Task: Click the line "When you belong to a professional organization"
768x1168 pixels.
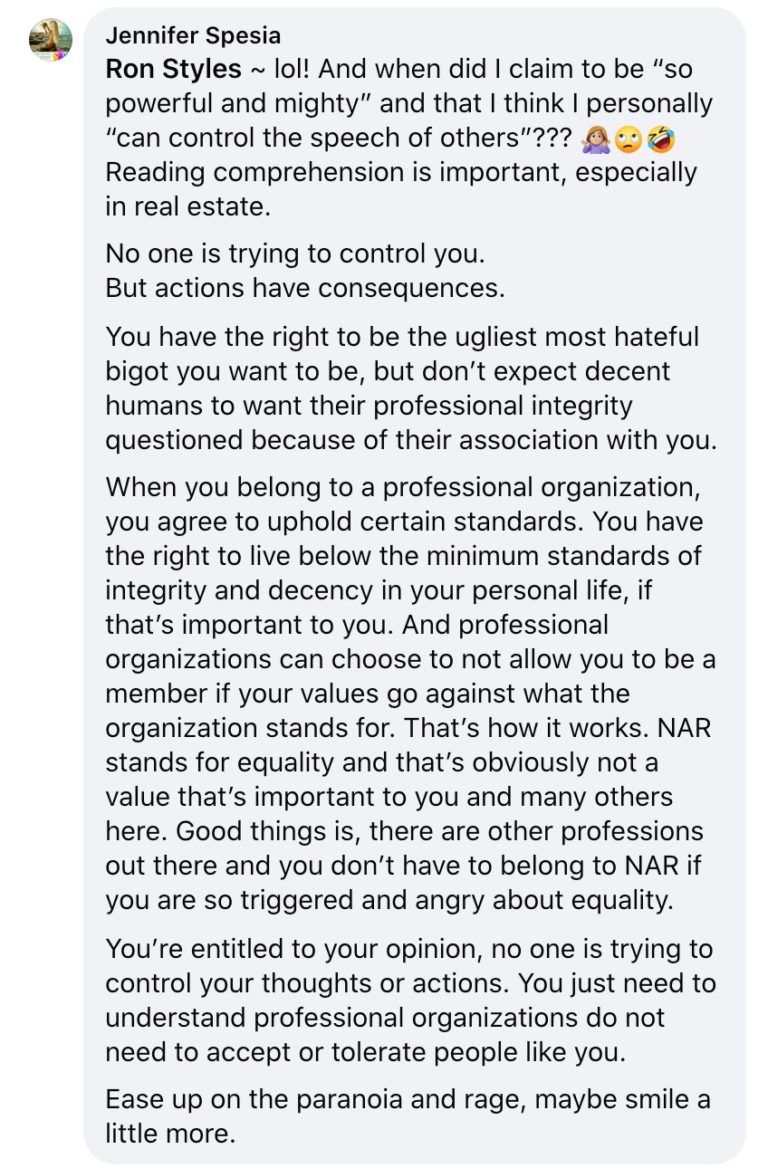Action: [x=402, y=487]
